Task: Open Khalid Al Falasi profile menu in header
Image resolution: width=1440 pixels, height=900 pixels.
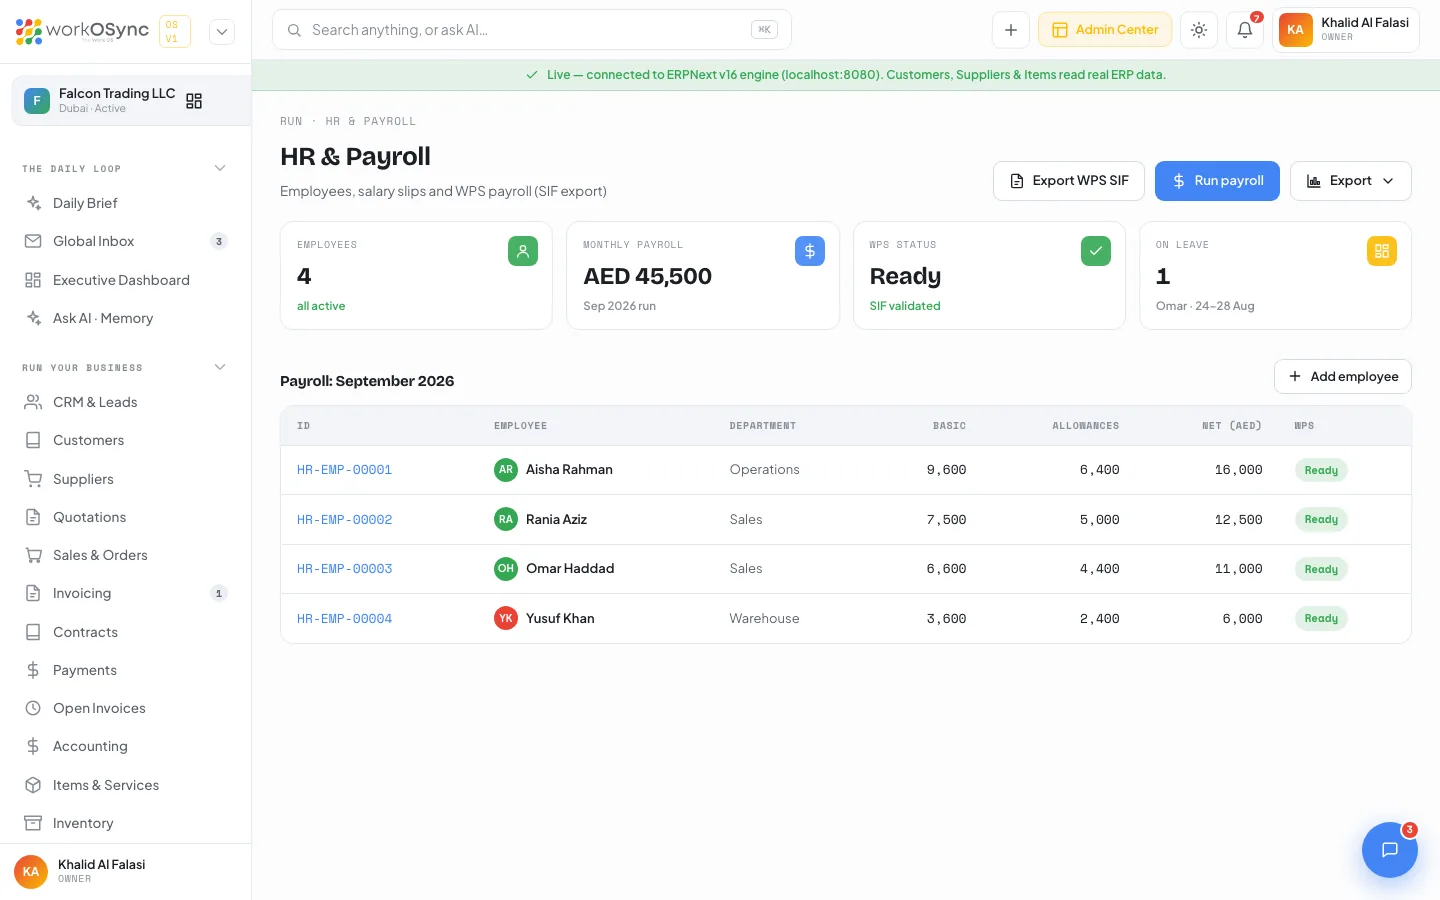Action: (1346, 30)
